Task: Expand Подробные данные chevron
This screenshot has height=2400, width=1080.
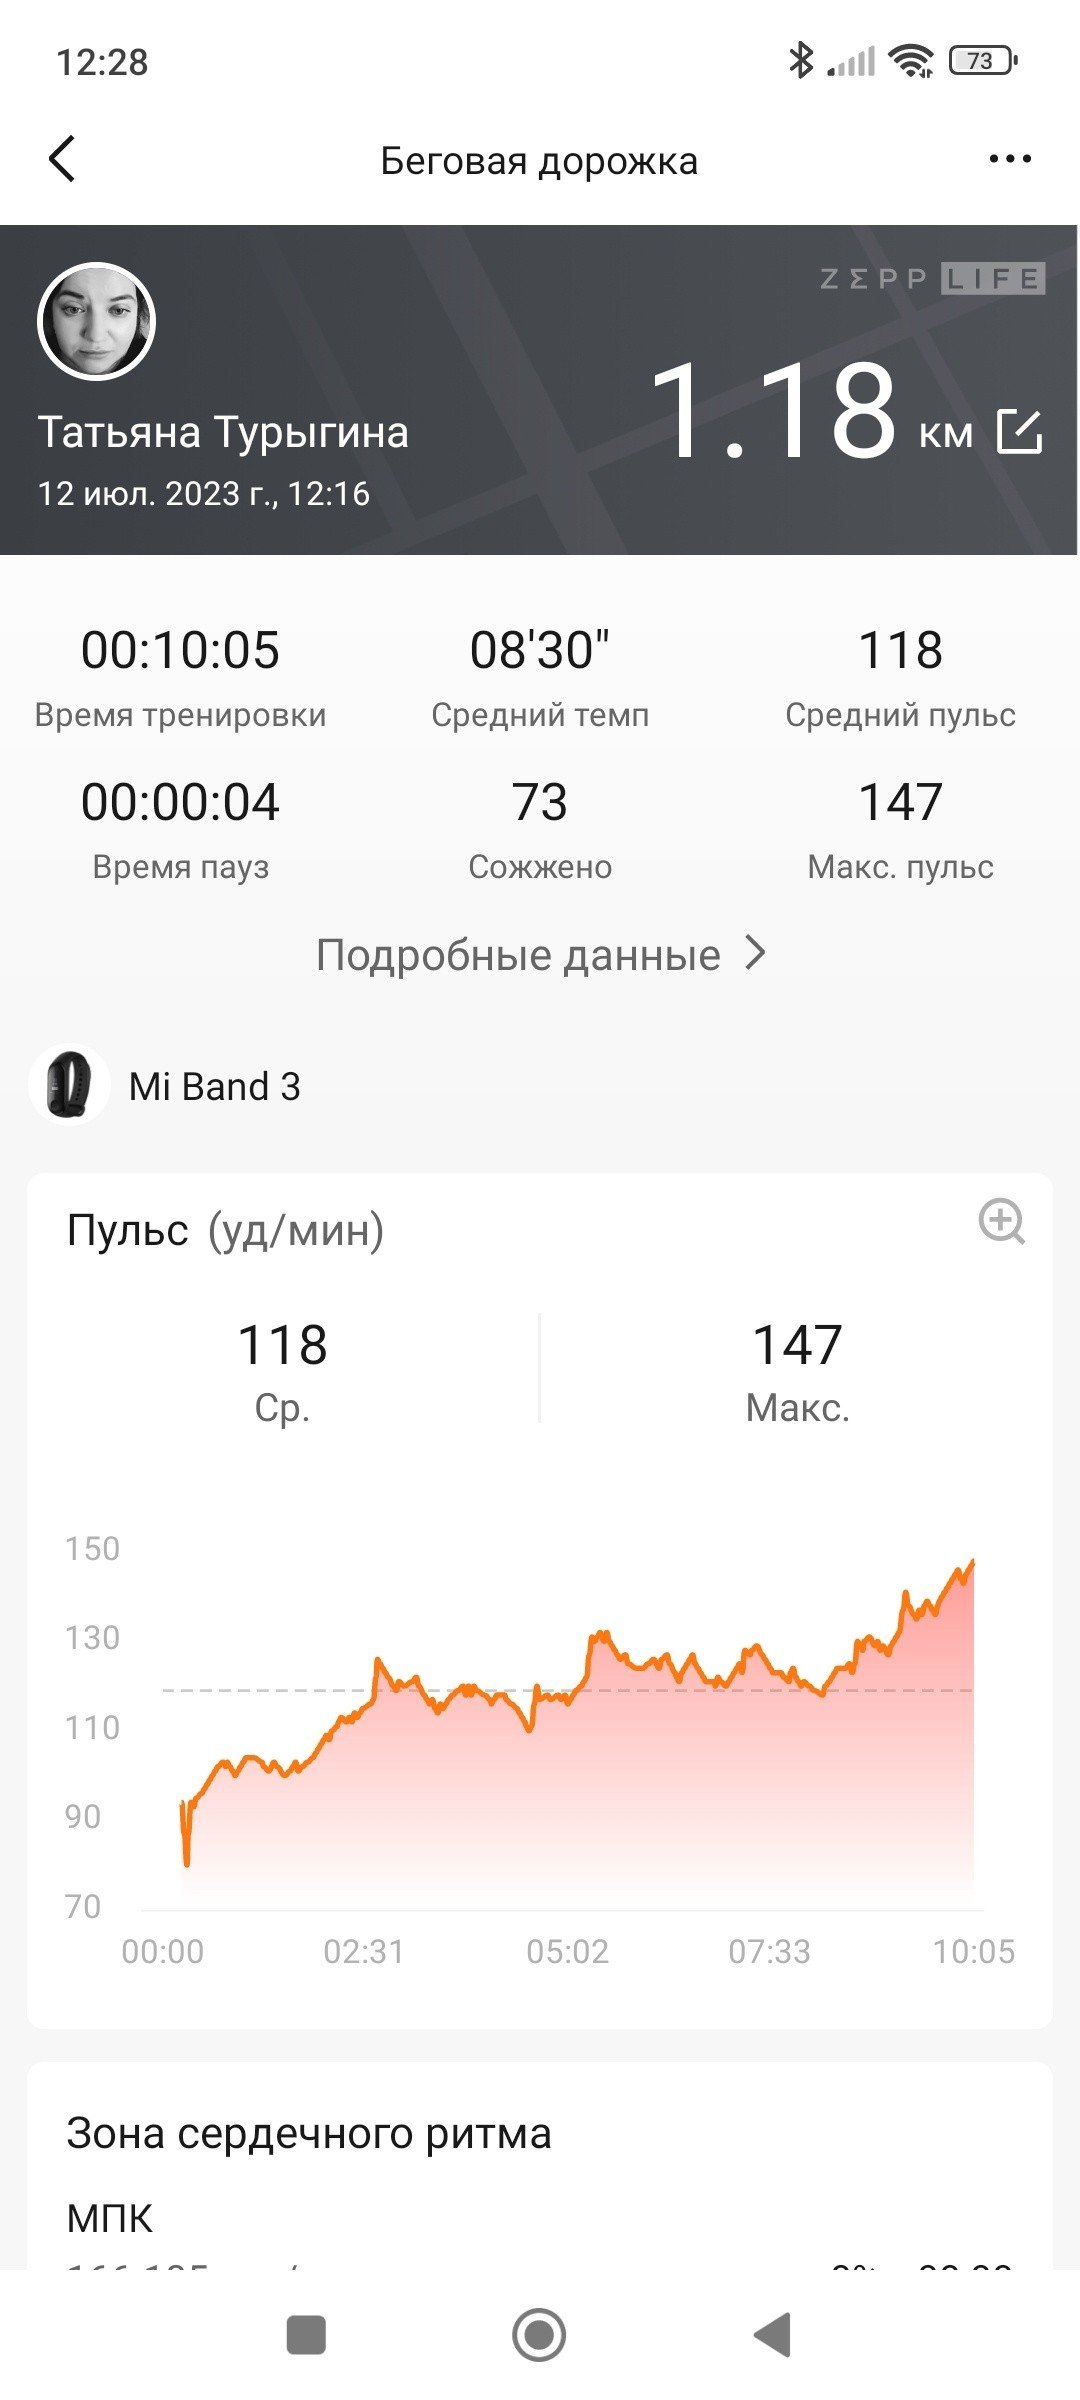Action: 756,954
